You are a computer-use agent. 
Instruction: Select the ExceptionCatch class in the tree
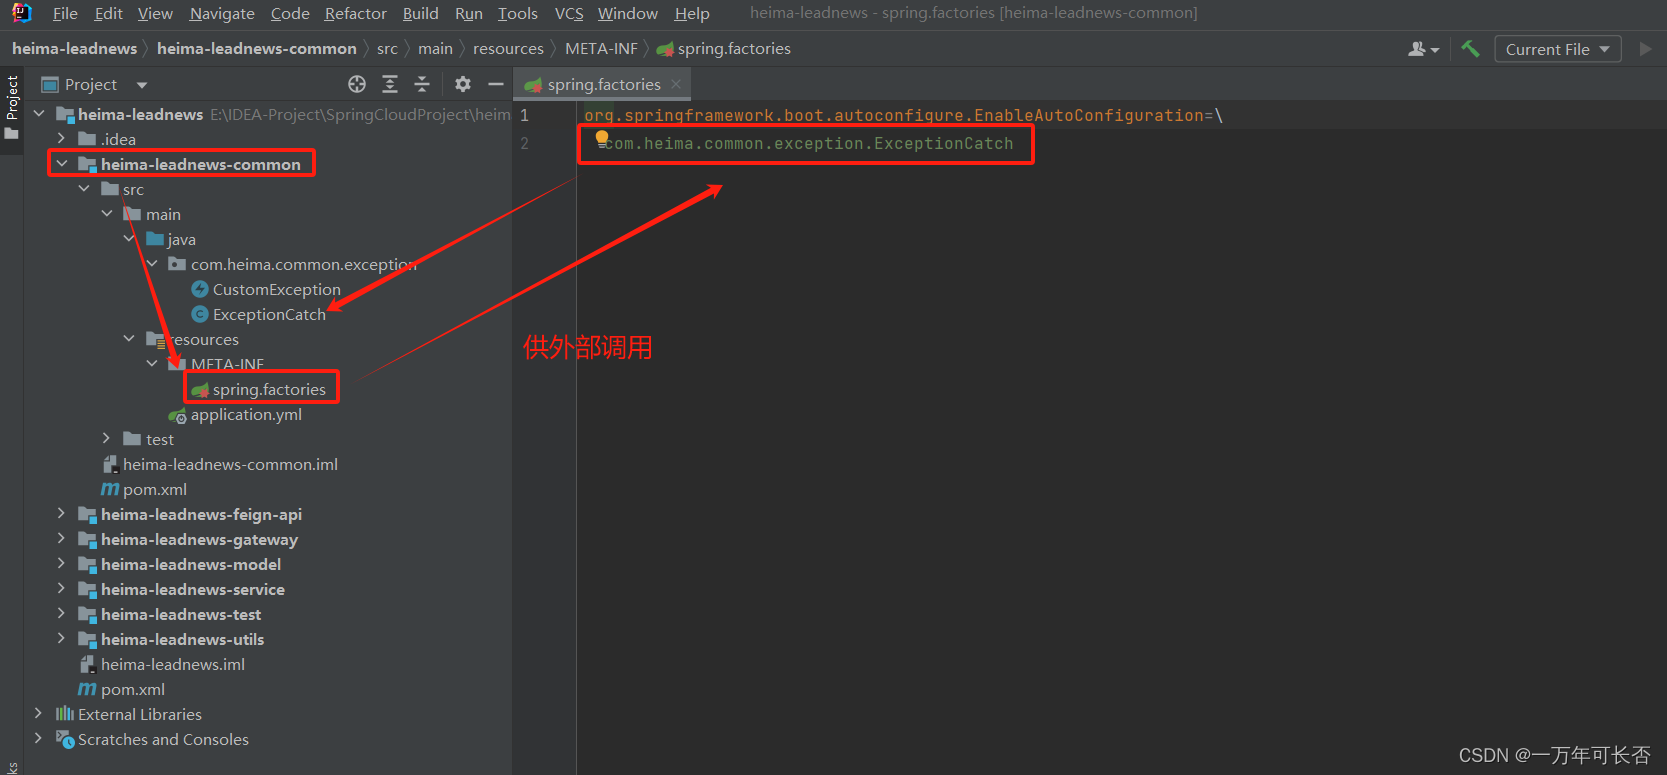pos(269,314)
